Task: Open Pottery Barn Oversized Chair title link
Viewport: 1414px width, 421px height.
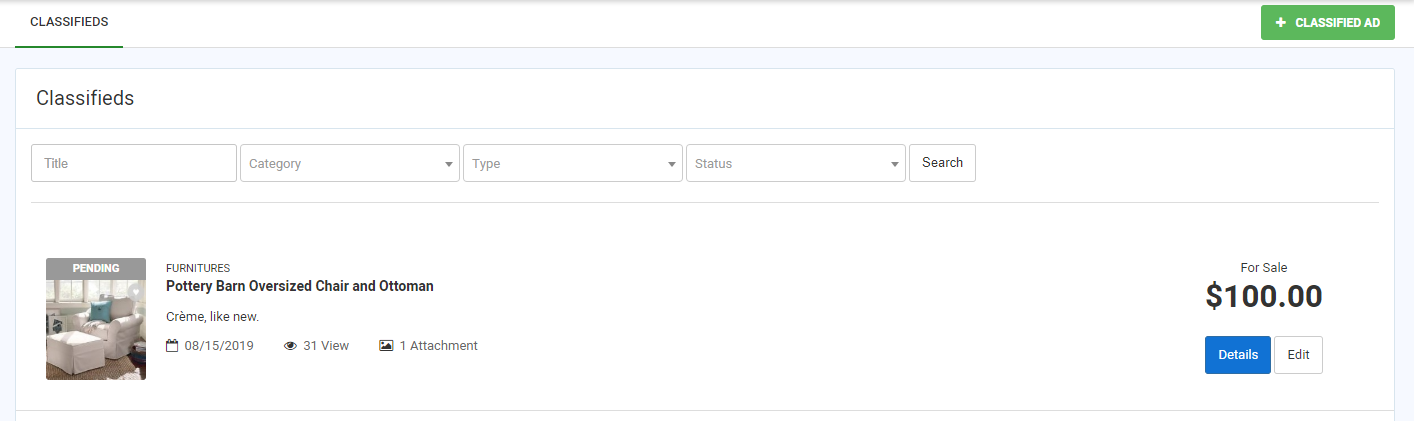Action: (299, 286)
